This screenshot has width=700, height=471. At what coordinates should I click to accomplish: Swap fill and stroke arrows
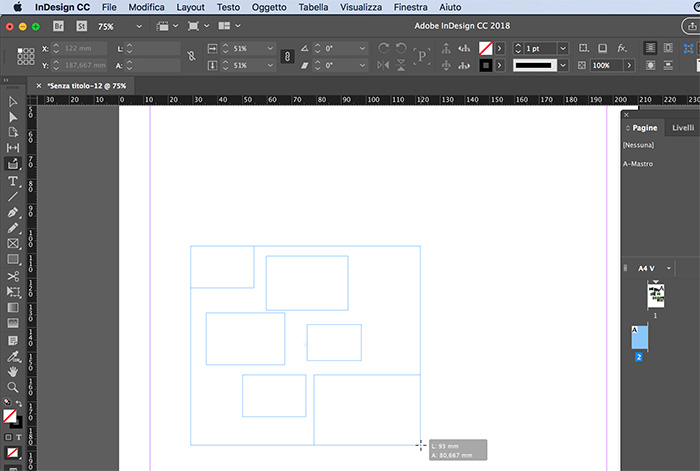pyautogui.click(x=19, y=404)
